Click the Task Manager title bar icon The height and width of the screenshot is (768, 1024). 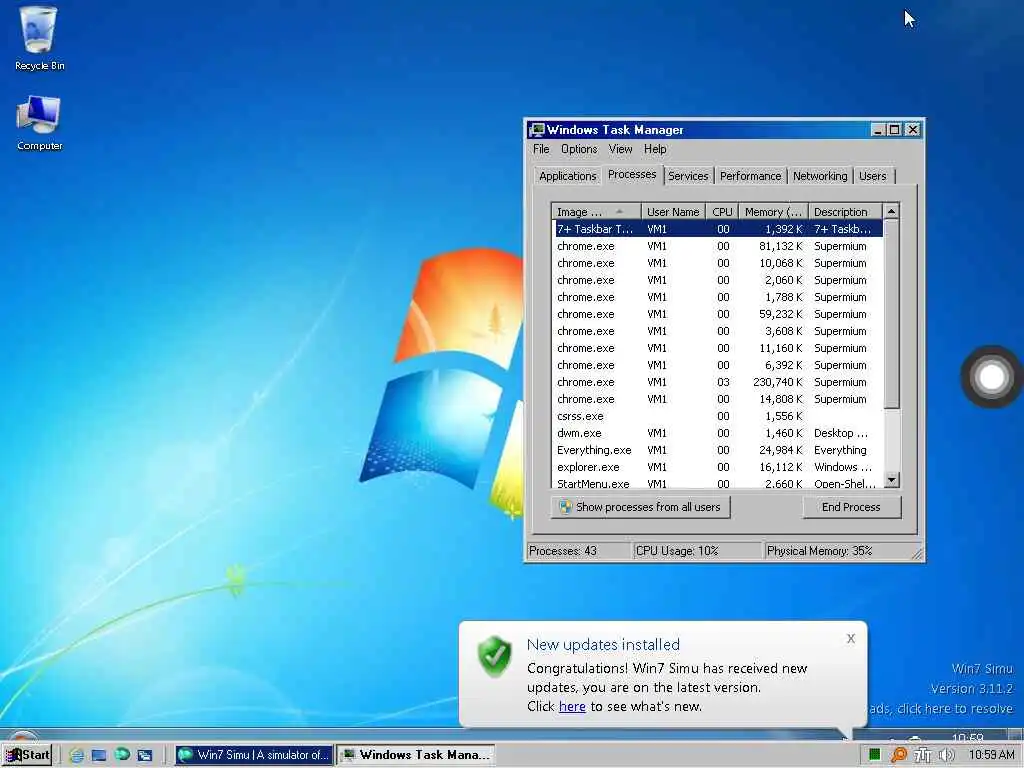(537, 129)
